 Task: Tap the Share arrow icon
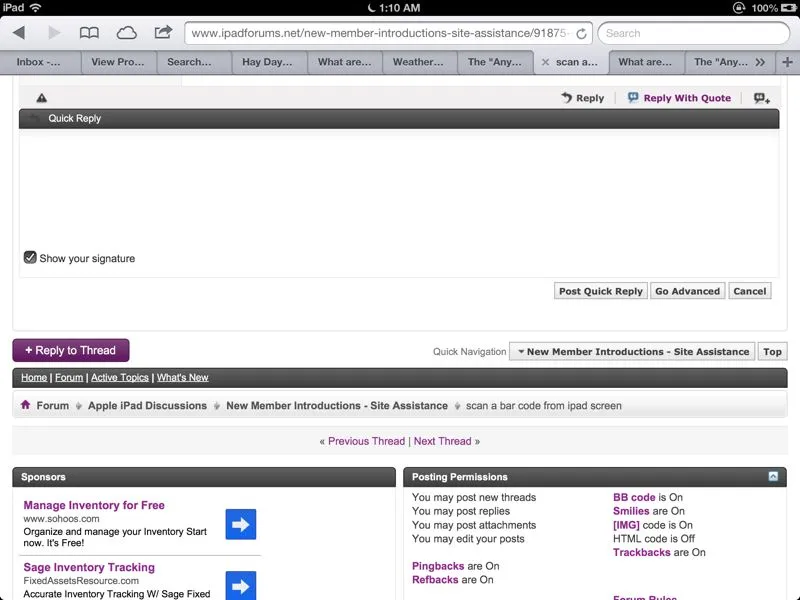(163, 33)
